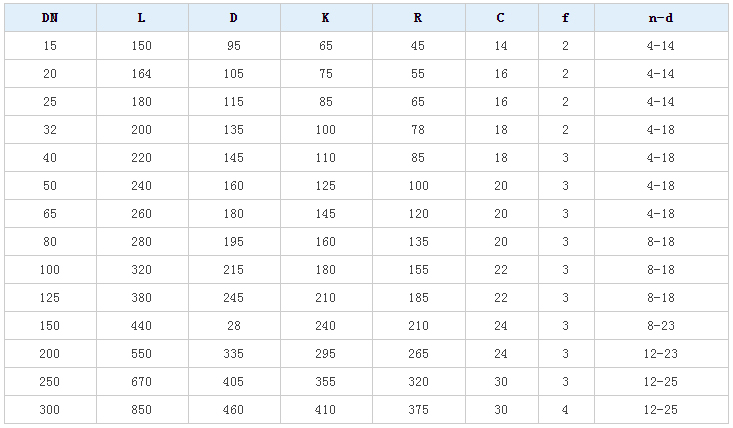Viewport: 733px width, 428px height.
Task: Select the DN 15 cell
Action: 50,46
